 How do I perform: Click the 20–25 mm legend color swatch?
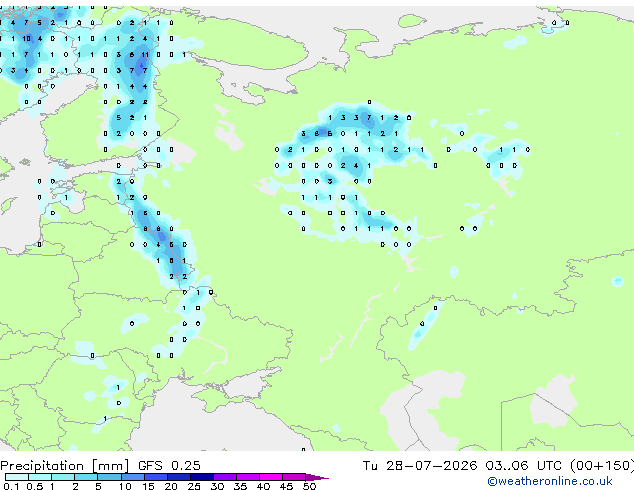pyautogui.click(x=179, y=477)
